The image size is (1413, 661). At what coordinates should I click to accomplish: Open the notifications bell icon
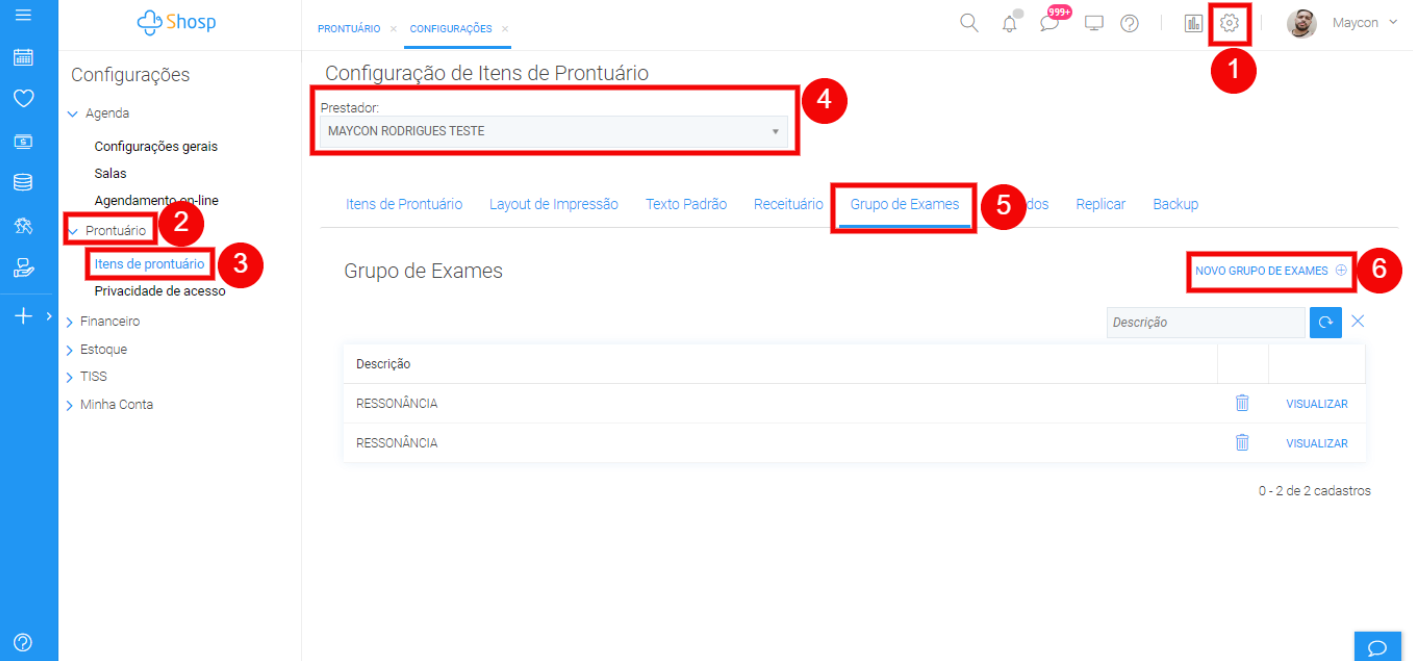tap(1010, 24)
